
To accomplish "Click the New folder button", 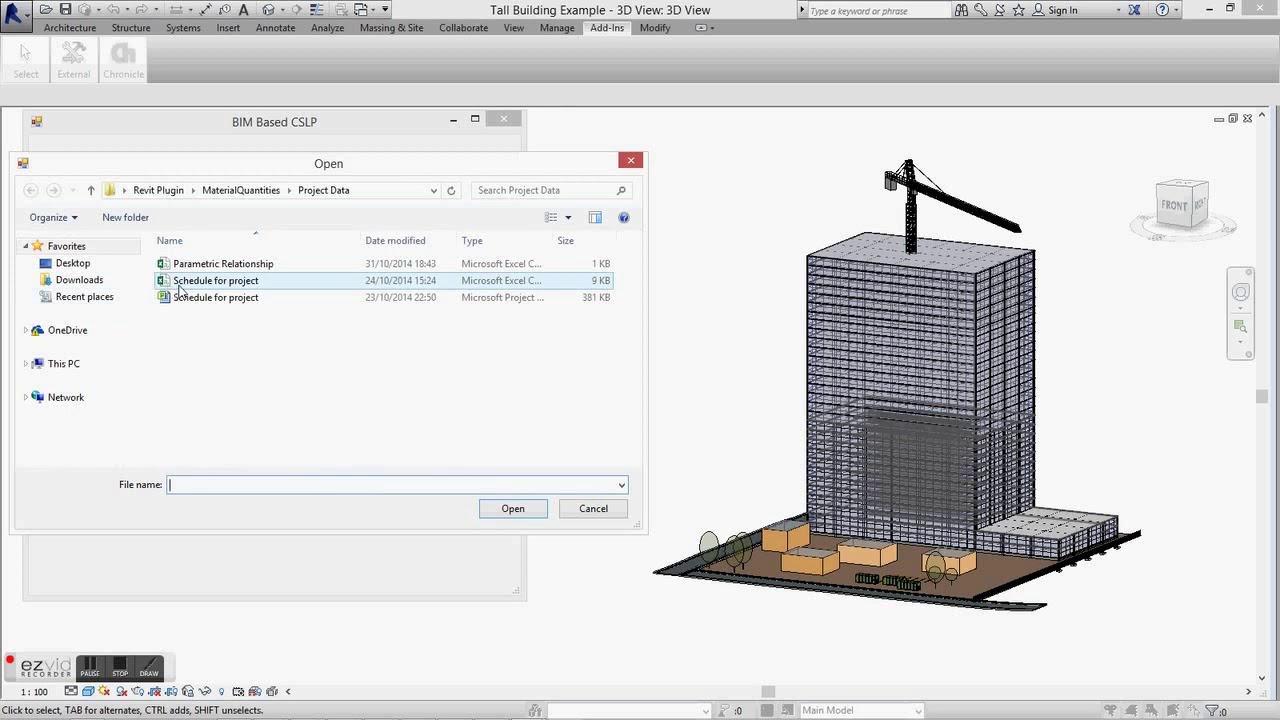I will click(x=125, y=217).
